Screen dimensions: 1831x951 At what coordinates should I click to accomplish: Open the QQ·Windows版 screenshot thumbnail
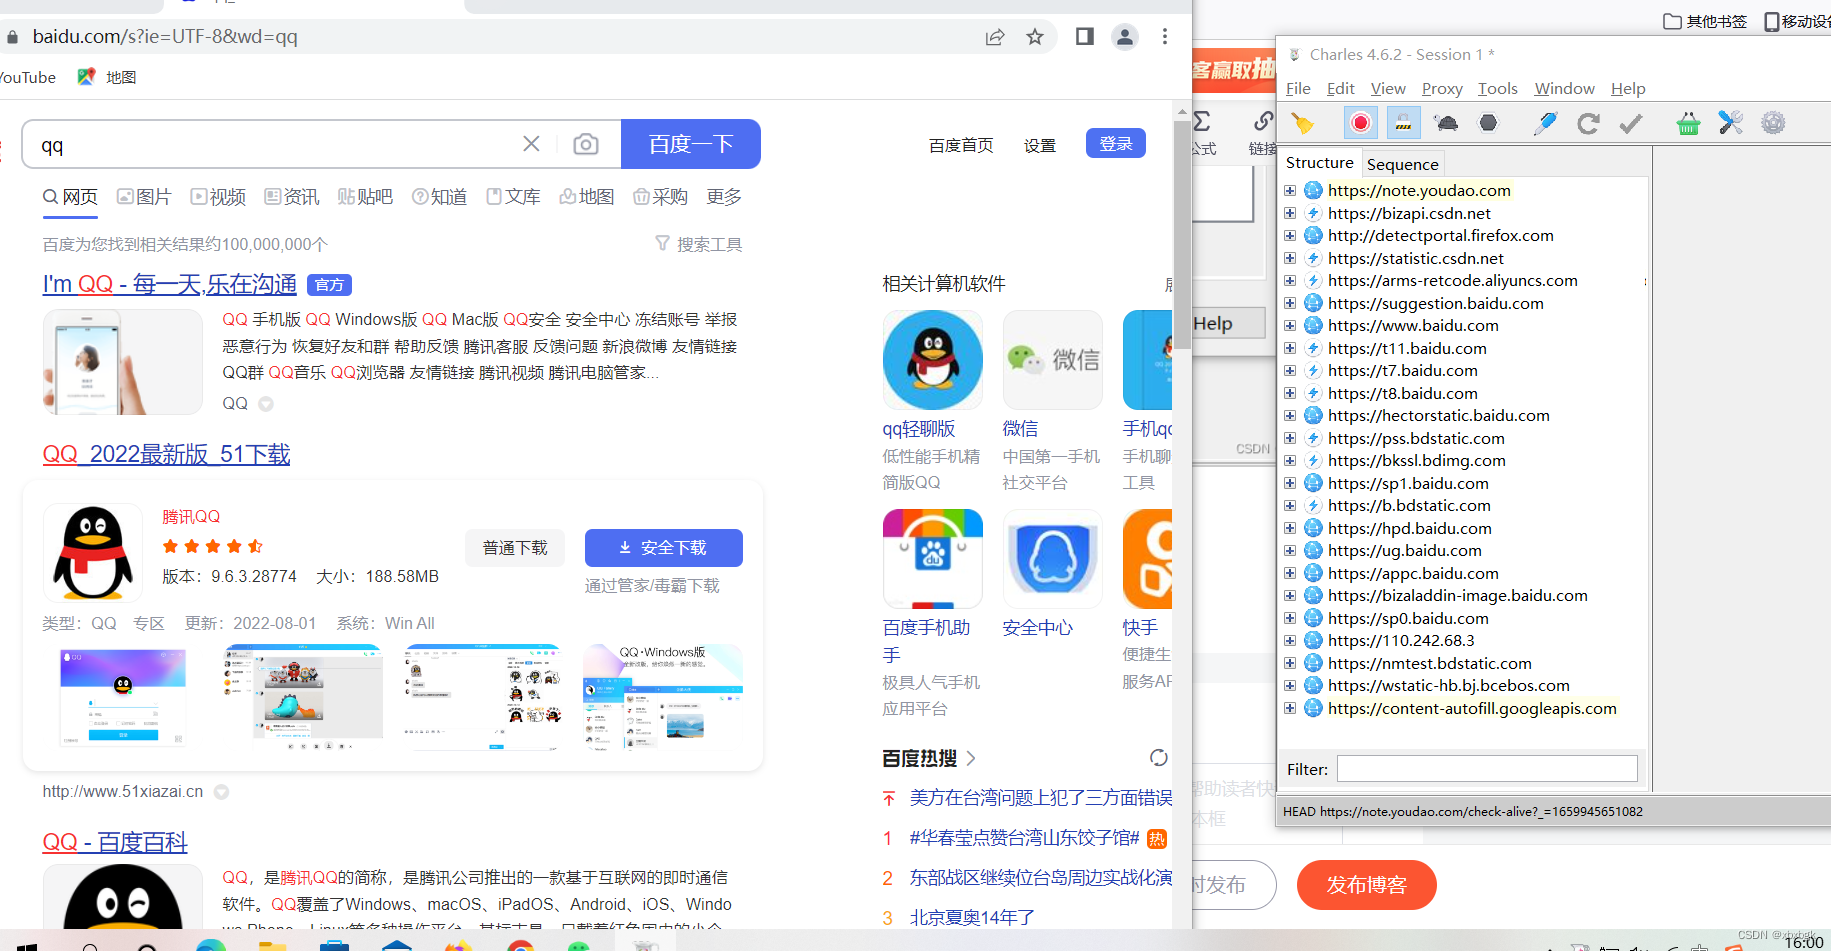pyautogui.click(x=663, y=697)
